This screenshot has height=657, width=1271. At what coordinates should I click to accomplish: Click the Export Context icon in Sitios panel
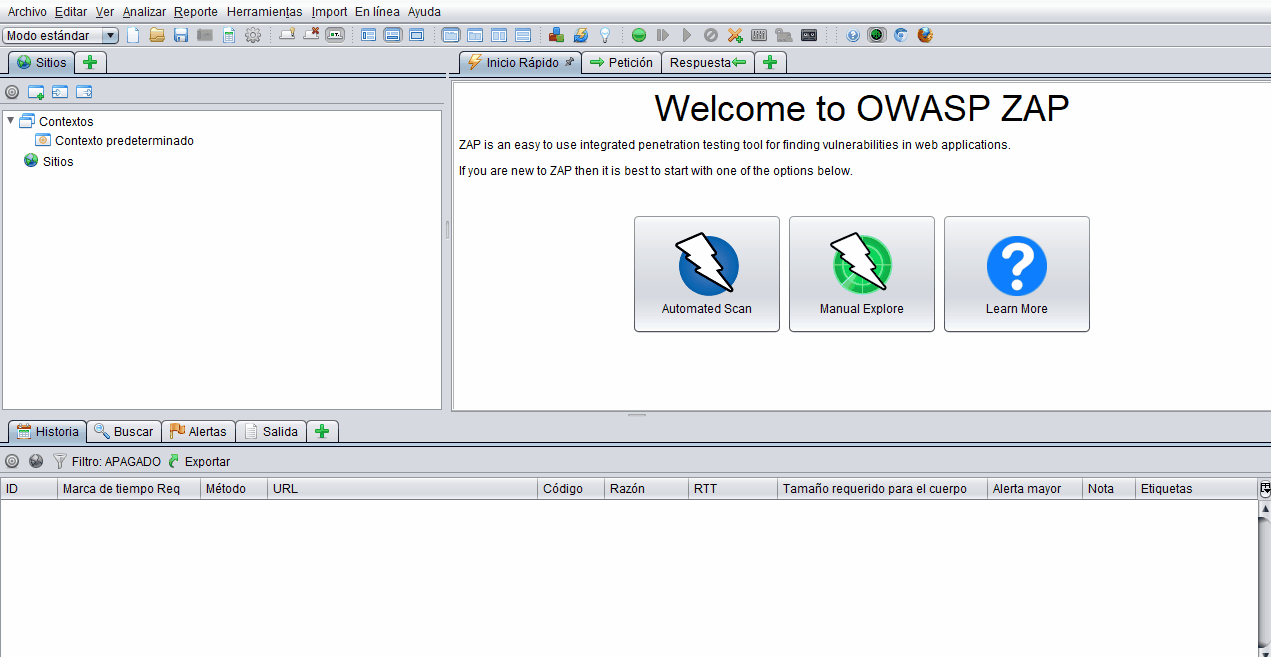pos(84,92)
